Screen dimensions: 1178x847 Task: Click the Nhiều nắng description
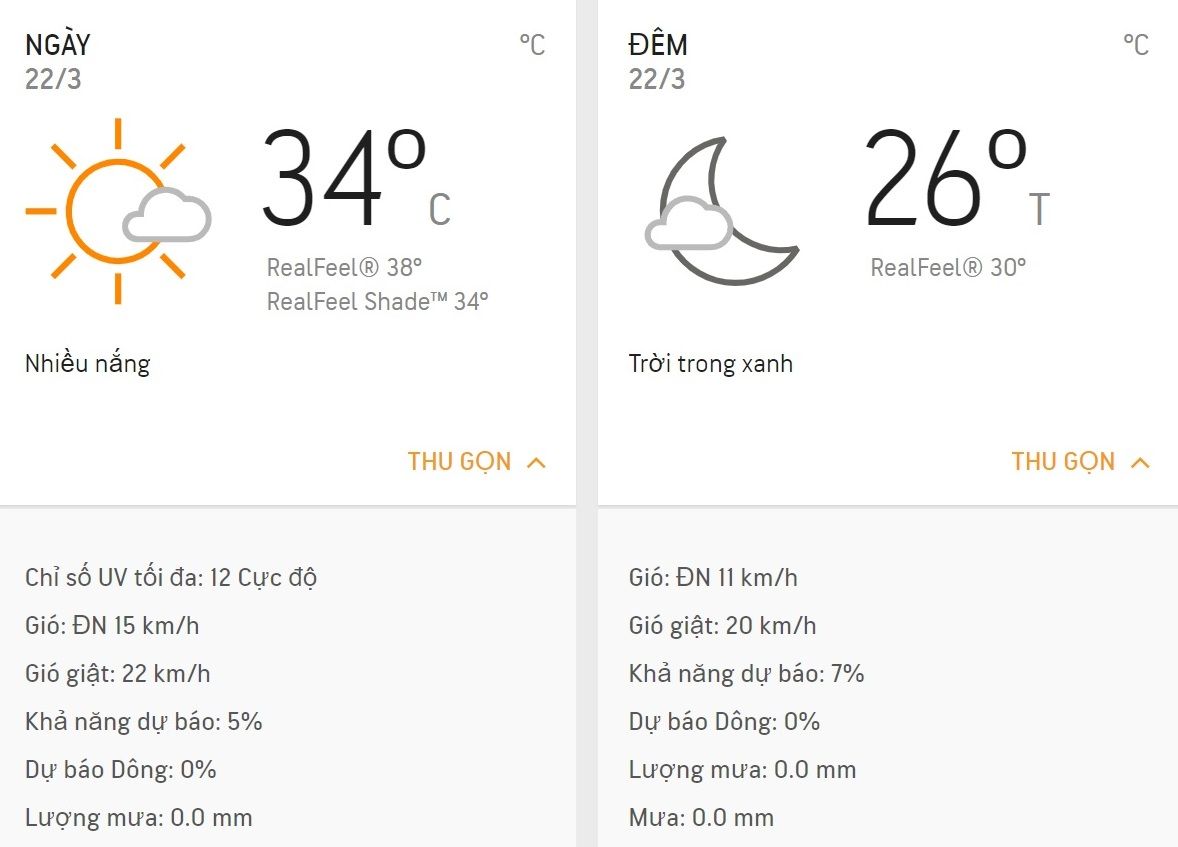88,364
